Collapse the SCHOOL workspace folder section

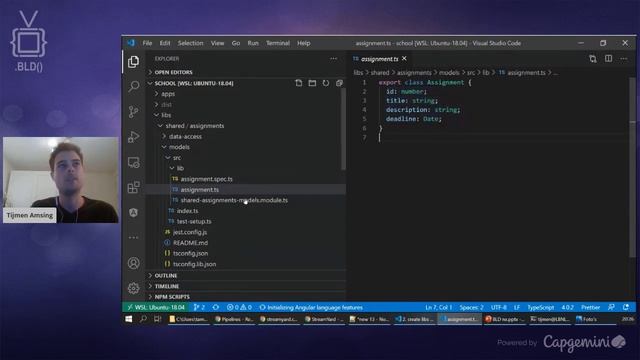(x=194, y=83)
